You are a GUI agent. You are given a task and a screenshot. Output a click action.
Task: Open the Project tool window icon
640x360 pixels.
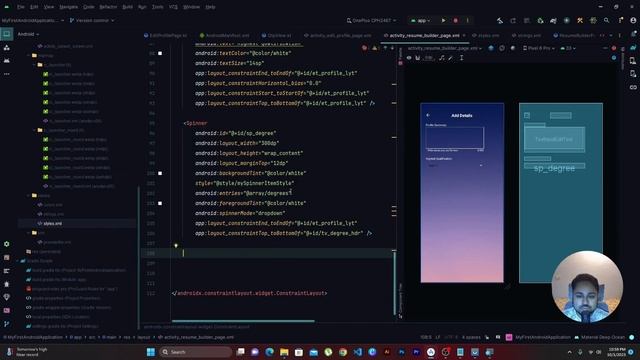(7, 34)
